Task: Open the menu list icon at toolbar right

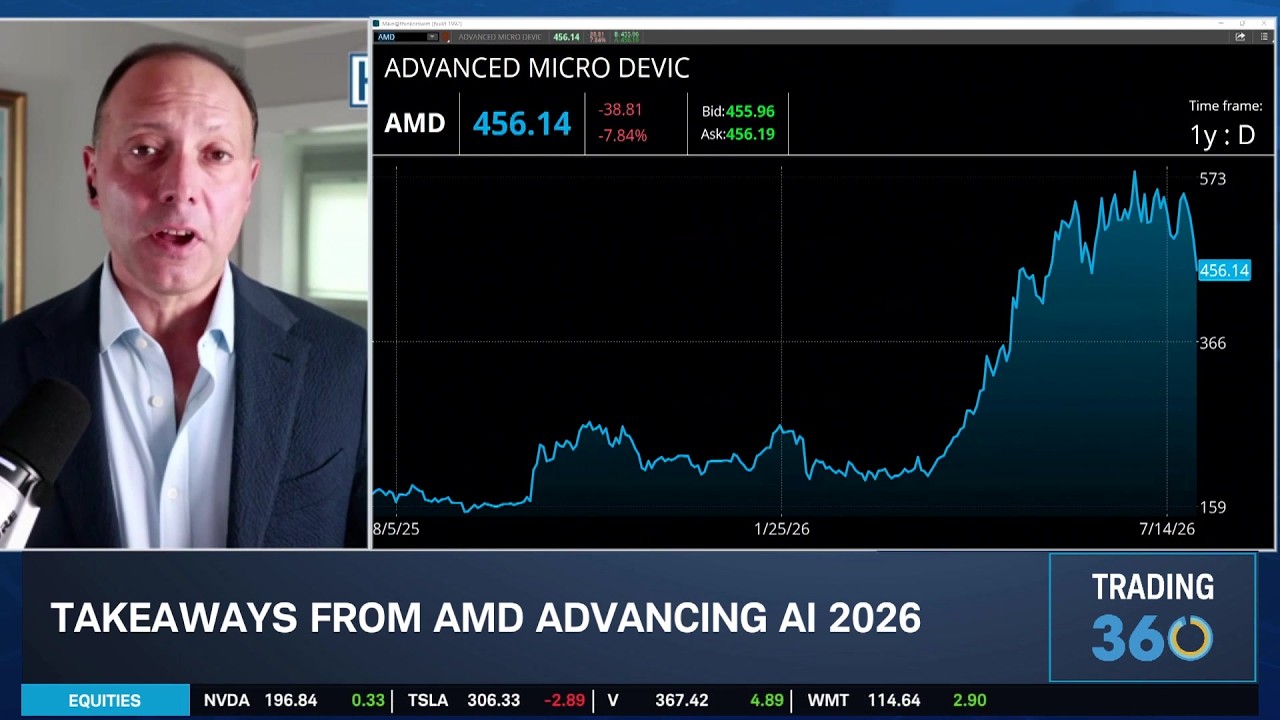Action: (x=1263, y=37)
